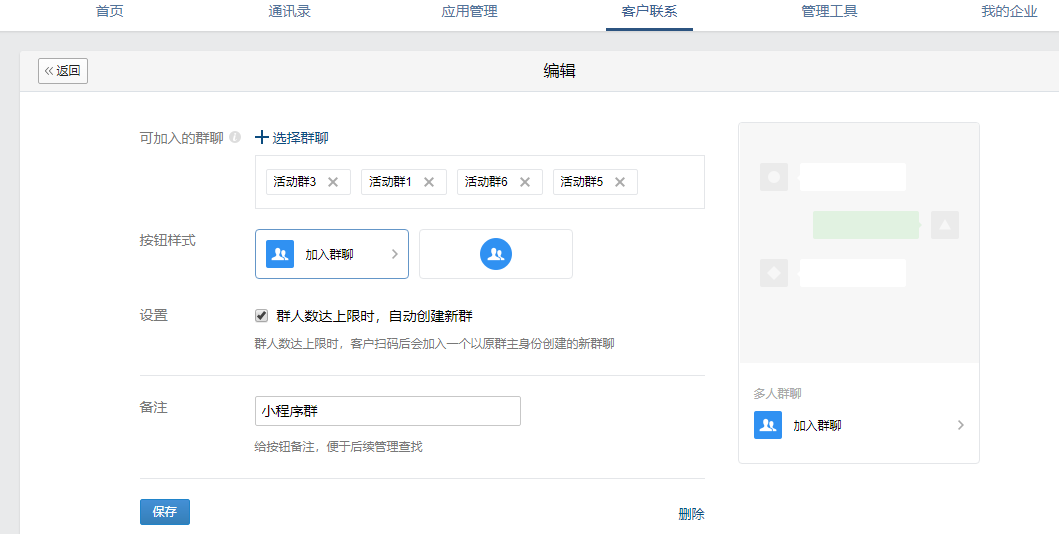The width and height of the screenshot is (1059, 534).
Task: Select the round group-icon button style
Action: point(496,254)
